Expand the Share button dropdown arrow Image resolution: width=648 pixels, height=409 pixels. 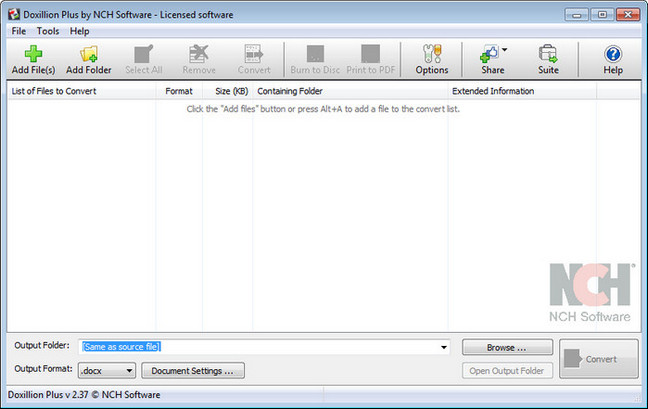point(505,49)
